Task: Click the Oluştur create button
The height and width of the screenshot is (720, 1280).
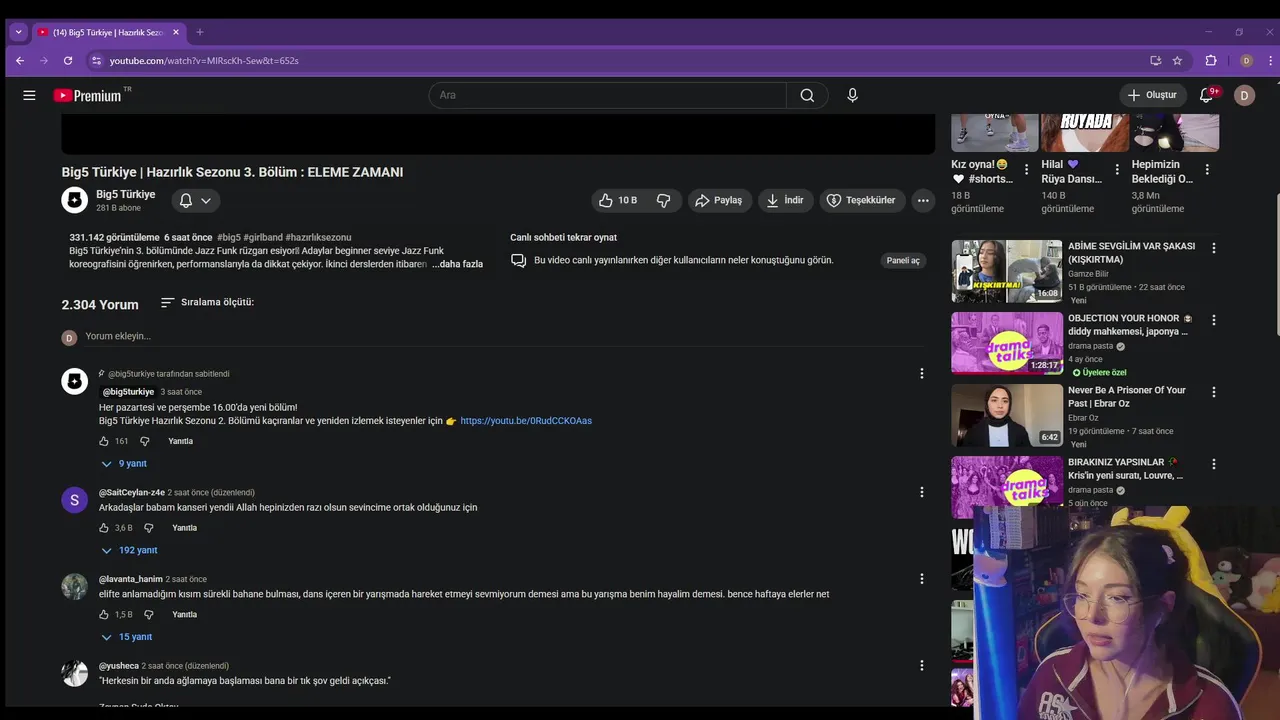Action: [1152, 95]
